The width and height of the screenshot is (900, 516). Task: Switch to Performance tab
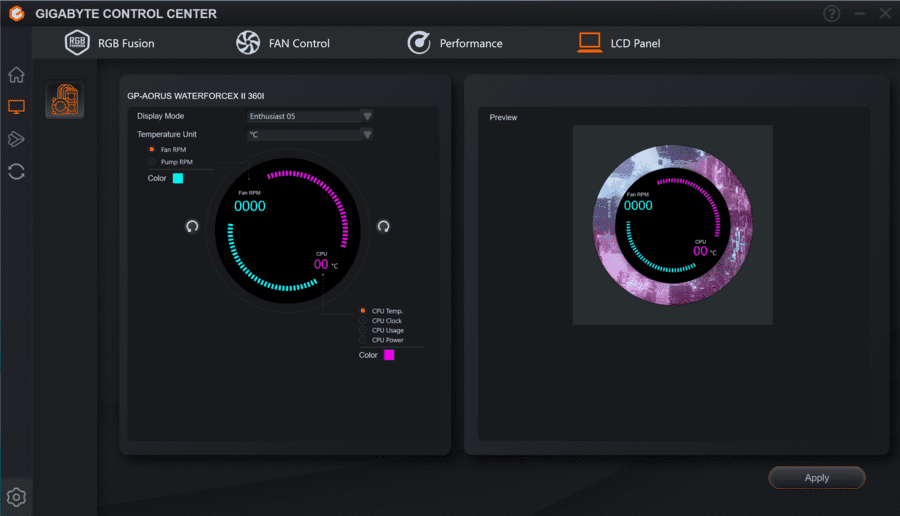[x=455, y=43]
